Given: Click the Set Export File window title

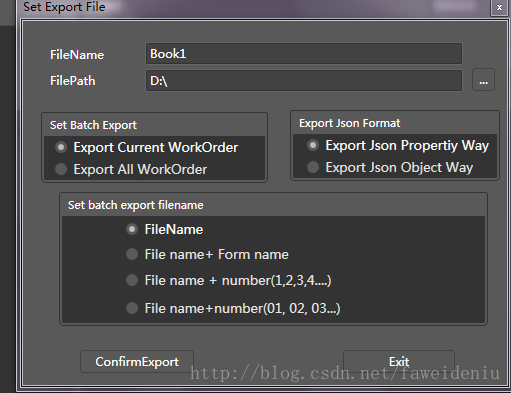Looking at the screenshot, I should click(x=64, y=7).
